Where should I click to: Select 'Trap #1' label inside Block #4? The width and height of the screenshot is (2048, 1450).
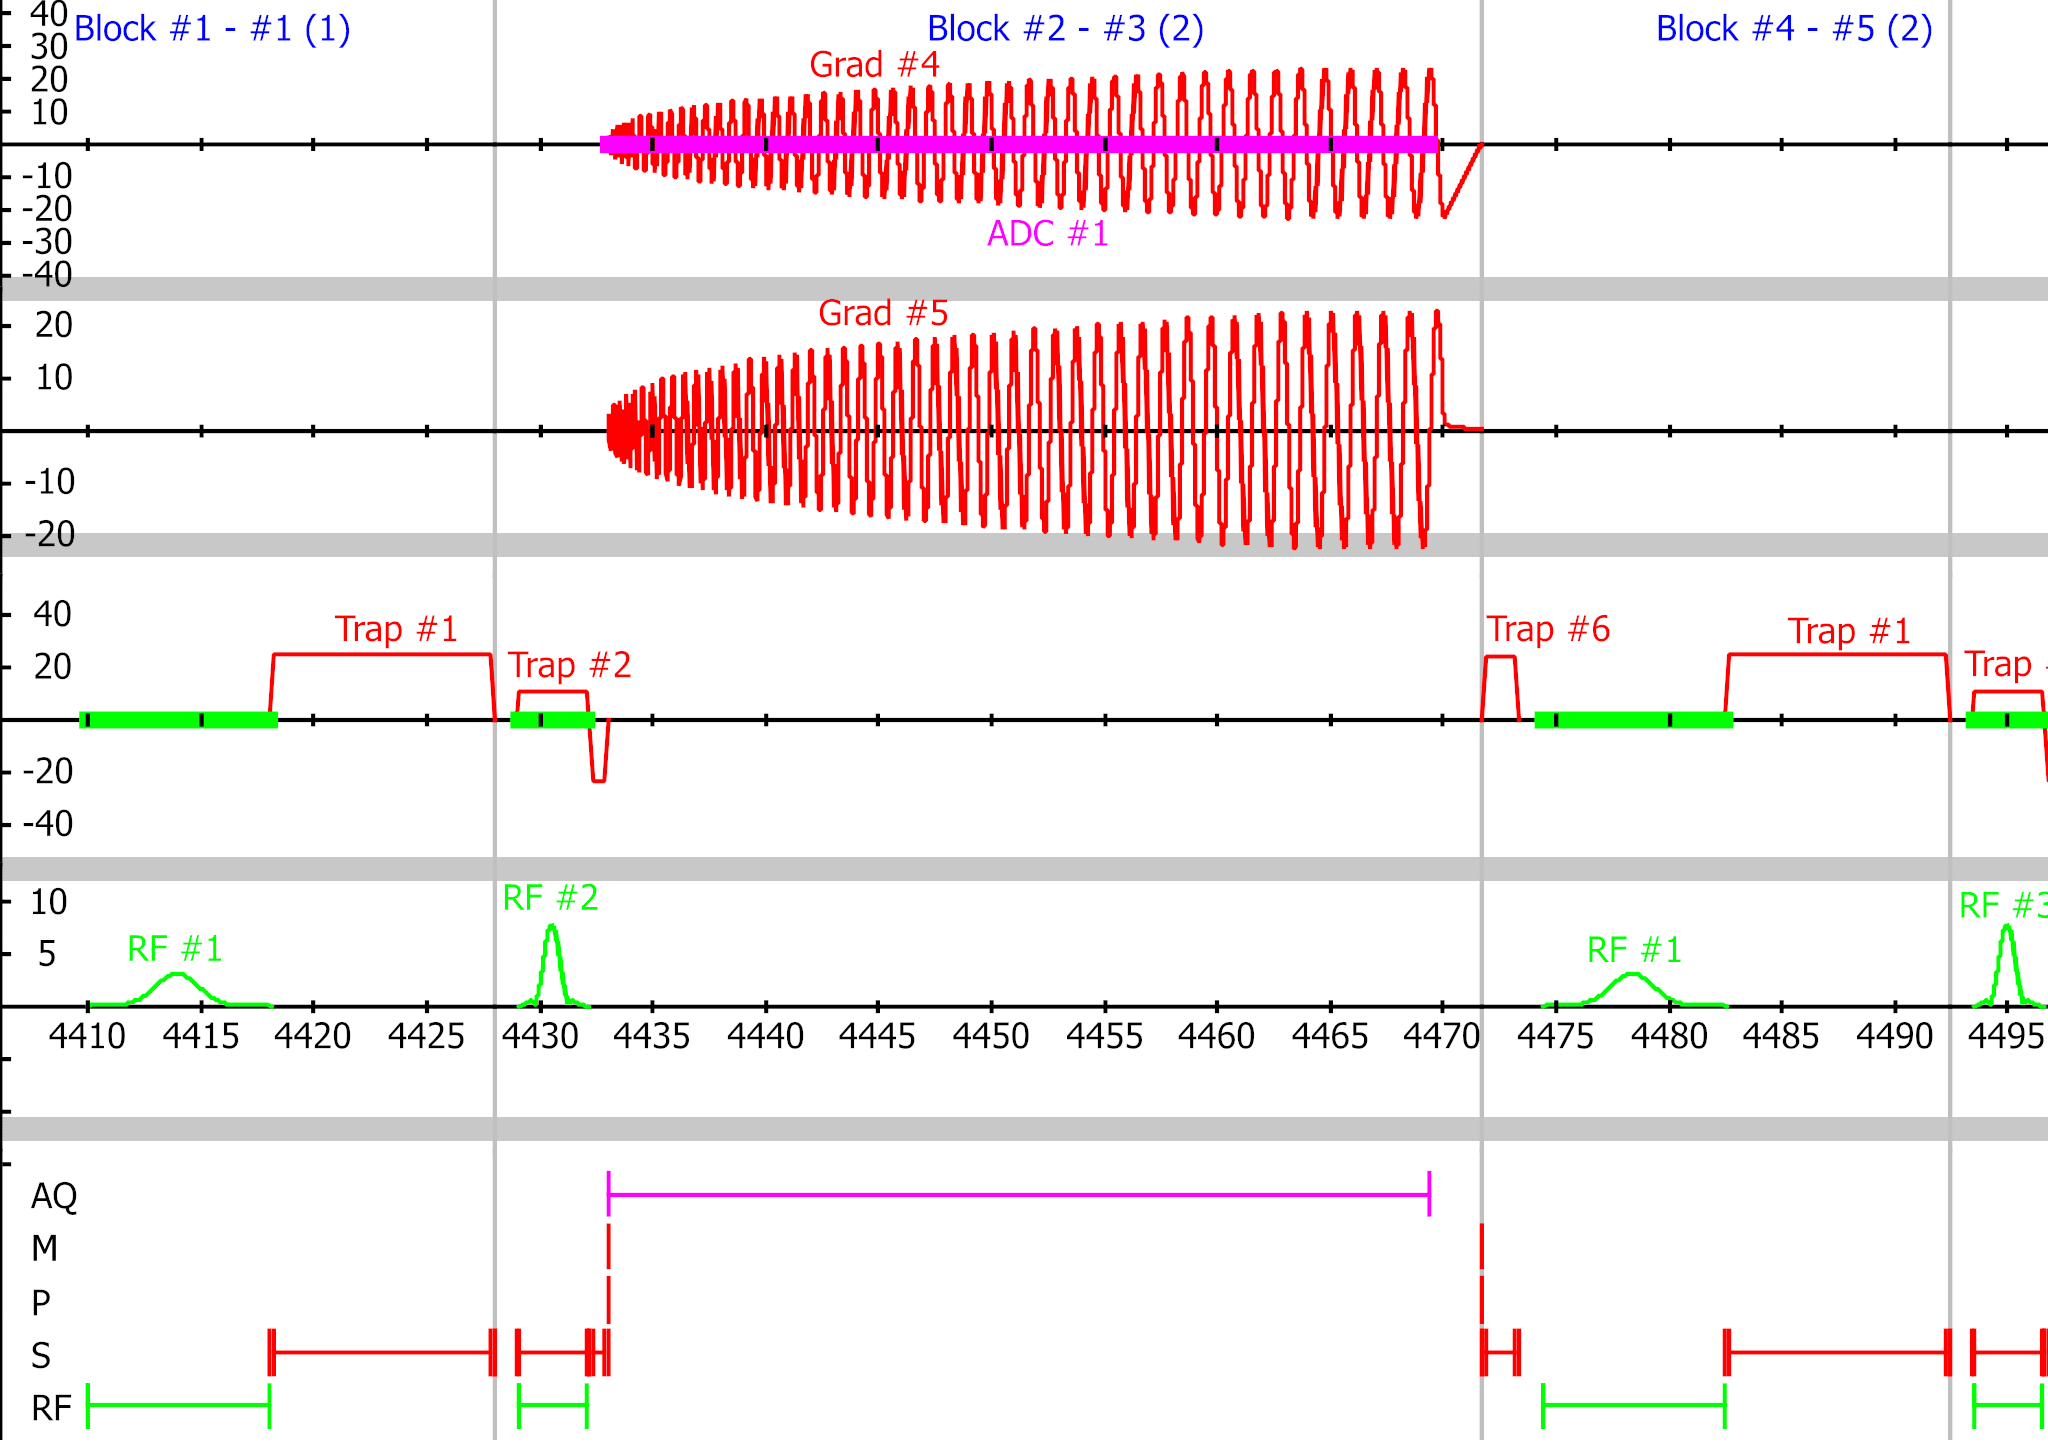point(1849,631)
